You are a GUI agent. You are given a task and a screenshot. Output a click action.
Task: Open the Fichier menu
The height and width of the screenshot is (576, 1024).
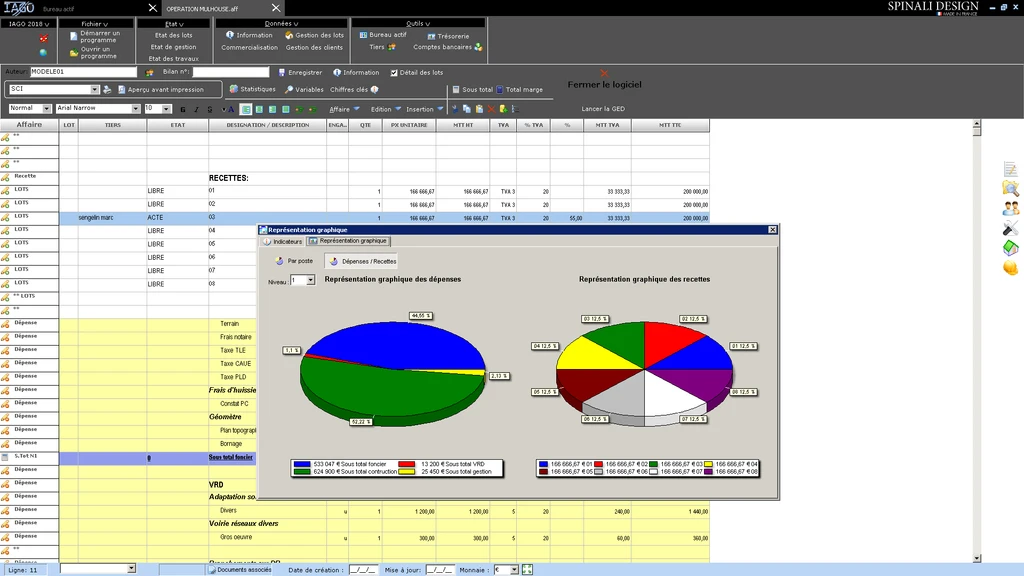[96, 23]
